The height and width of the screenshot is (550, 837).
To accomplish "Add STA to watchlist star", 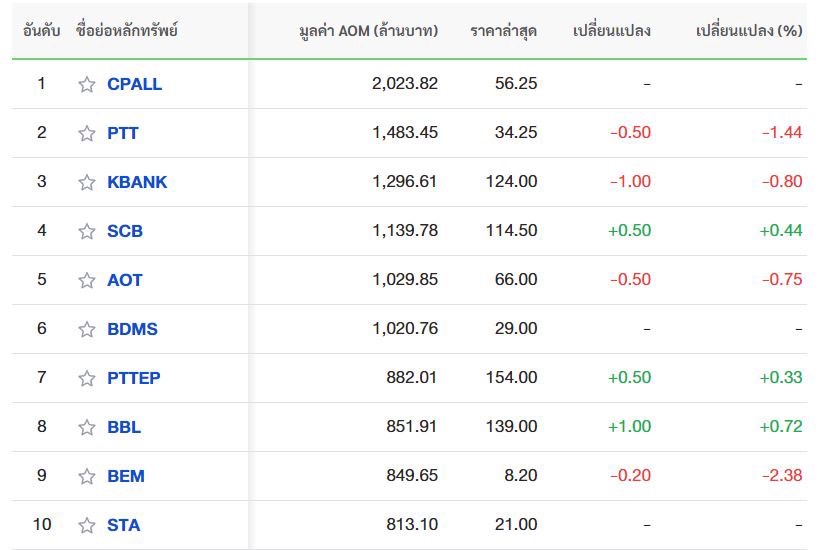I will coord(86,525).
